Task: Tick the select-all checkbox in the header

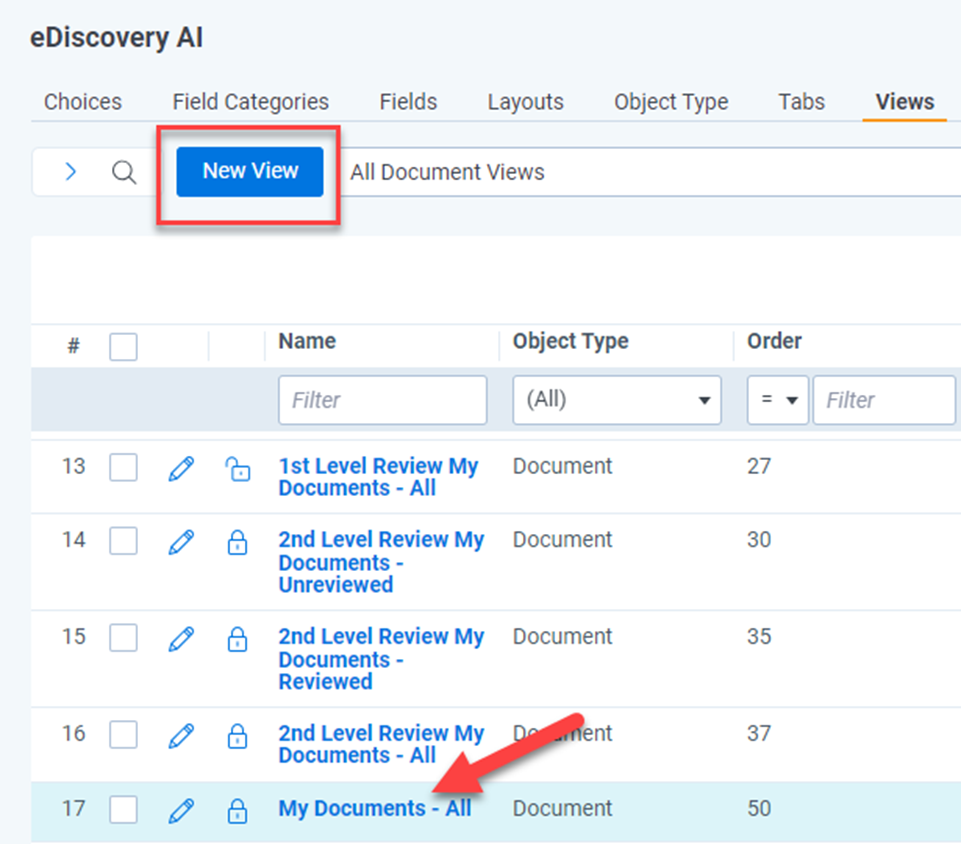Action: [123, 347]
